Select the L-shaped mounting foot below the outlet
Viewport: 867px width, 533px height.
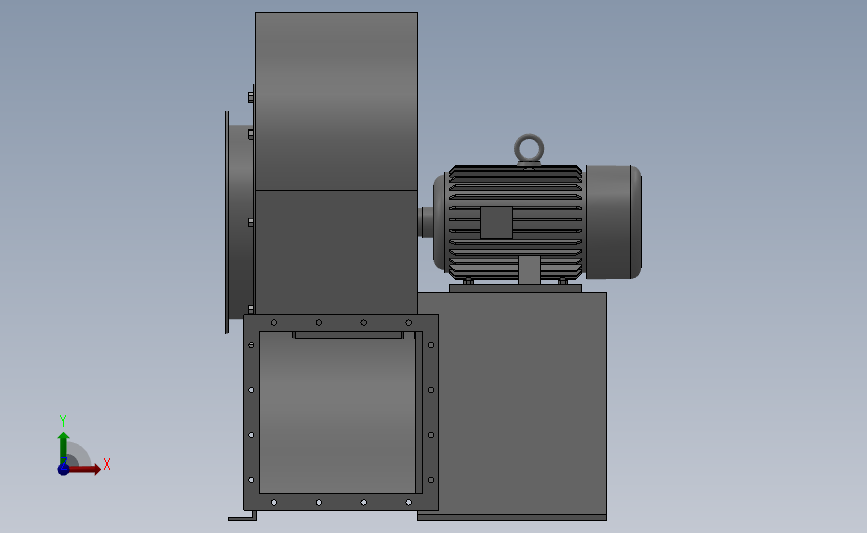coord(243,516)
